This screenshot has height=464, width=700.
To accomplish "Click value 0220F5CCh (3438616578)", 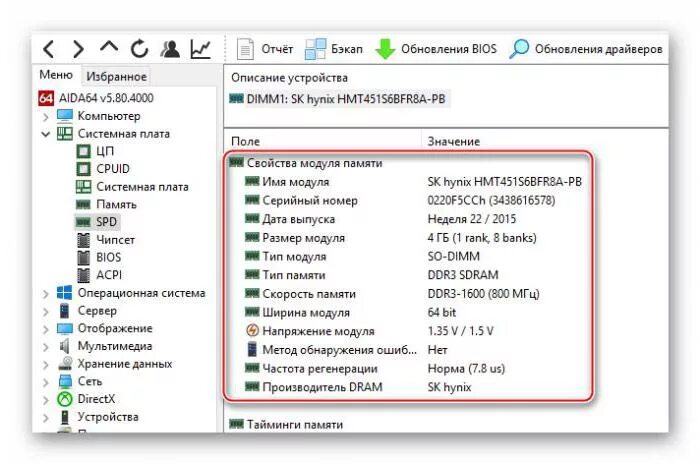I will 492,201.
